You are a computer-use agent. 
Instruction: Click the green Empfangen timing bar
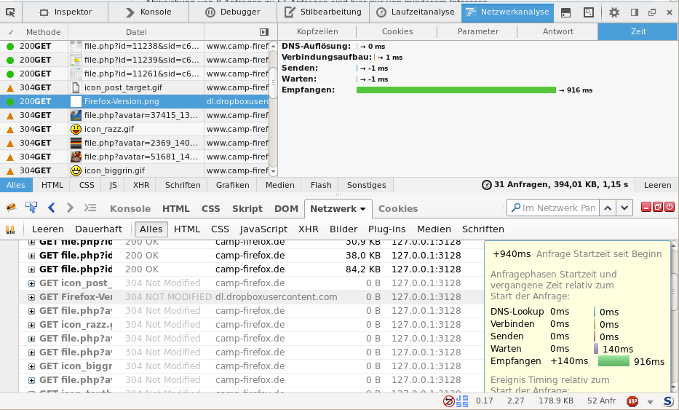pyautogui.click(x=456, y=90)
